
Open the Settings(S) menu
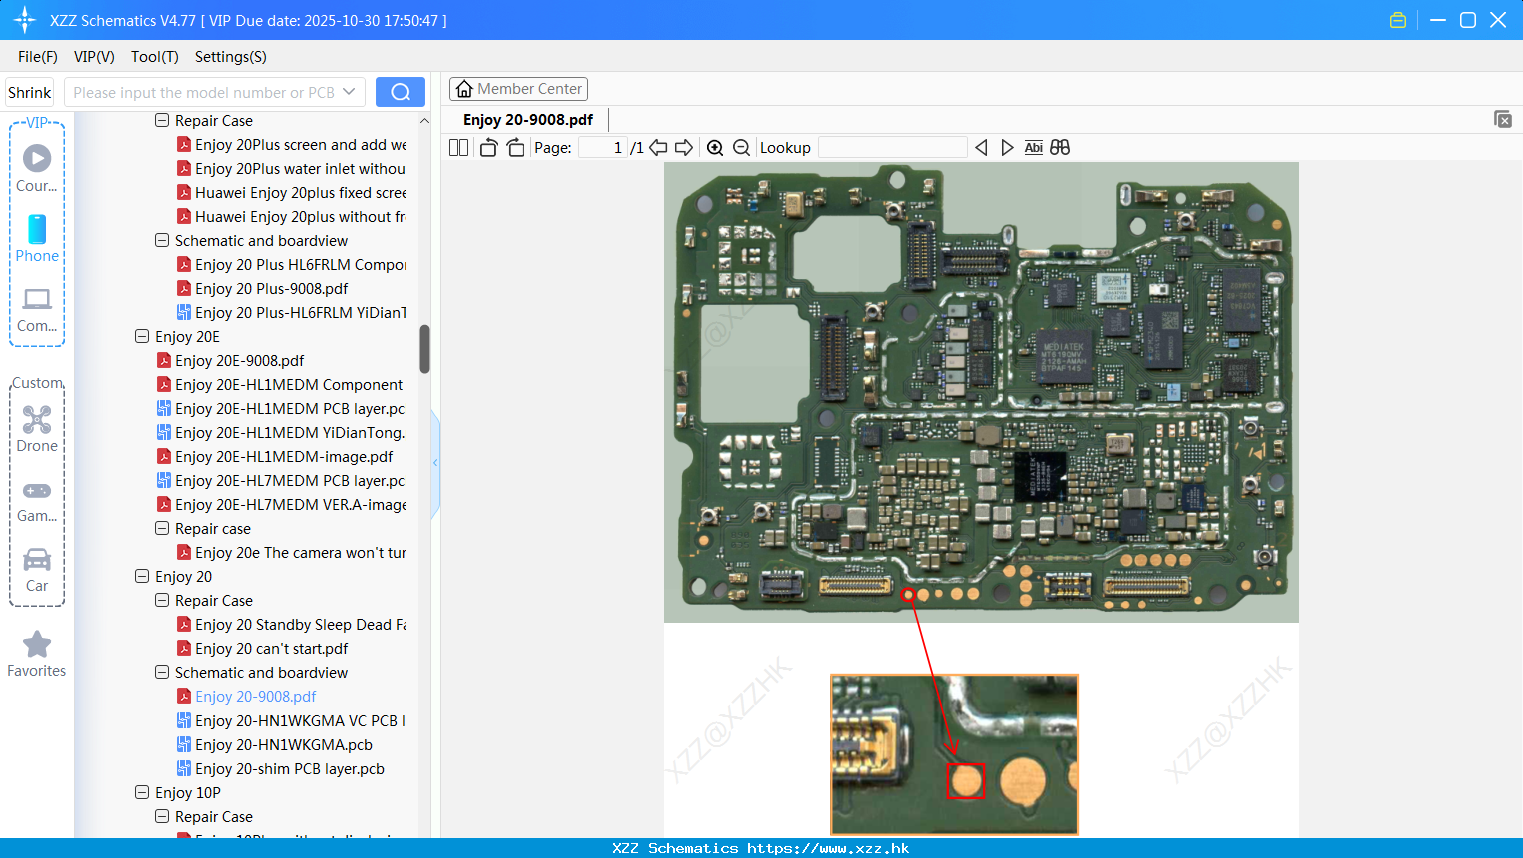[x=231, y=57]
